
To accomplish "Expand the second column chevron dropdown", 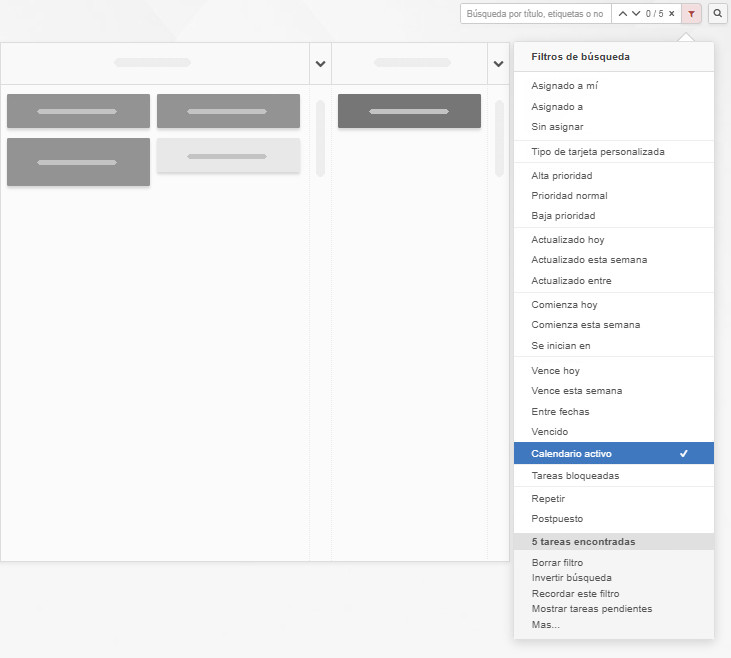I will (x=498, y=64).
